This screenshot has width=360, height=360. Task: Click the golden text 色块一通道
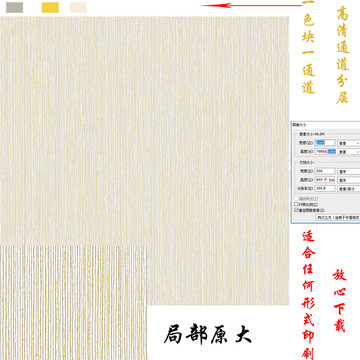pyautogui.click(x=308, y=54)
